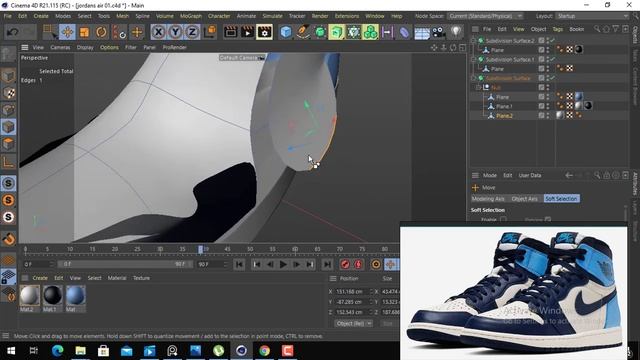Select Plane.1 in Object Manager
The height and width of the screenshot is (360, 640).
(504, 107)
